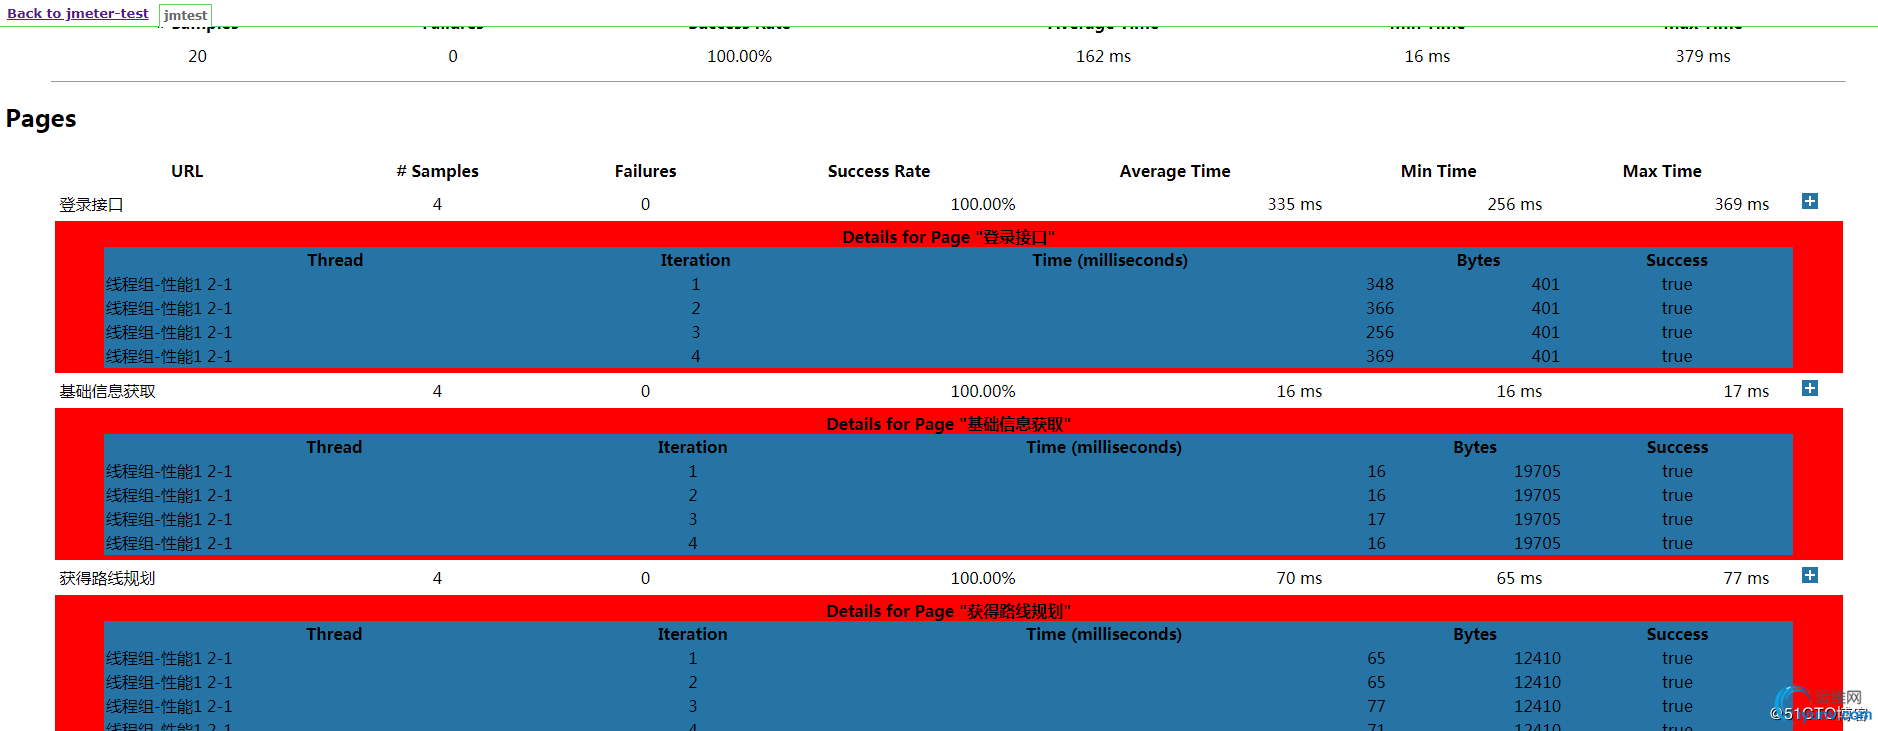The height and width of the screenshot is (731, 1878).
Task: Click the 51CTO watermark logo
Action: 1820,705
